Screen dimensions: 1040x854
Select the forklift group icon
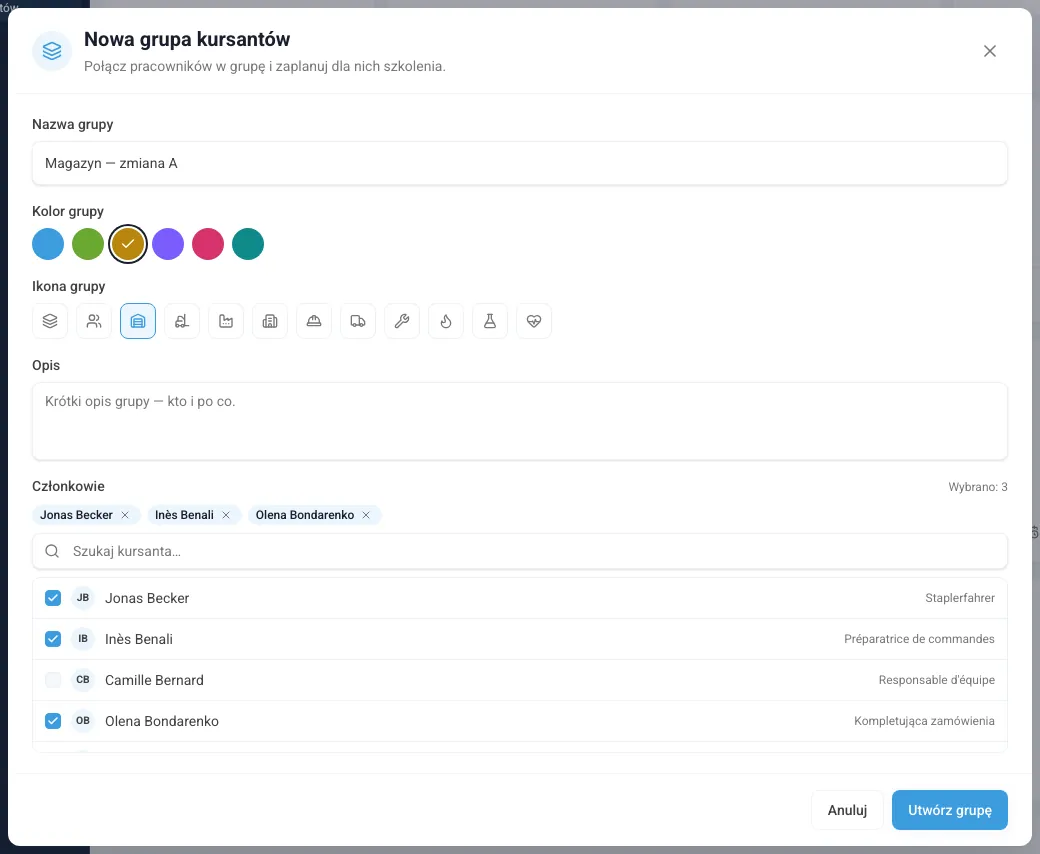click(182, 321)
